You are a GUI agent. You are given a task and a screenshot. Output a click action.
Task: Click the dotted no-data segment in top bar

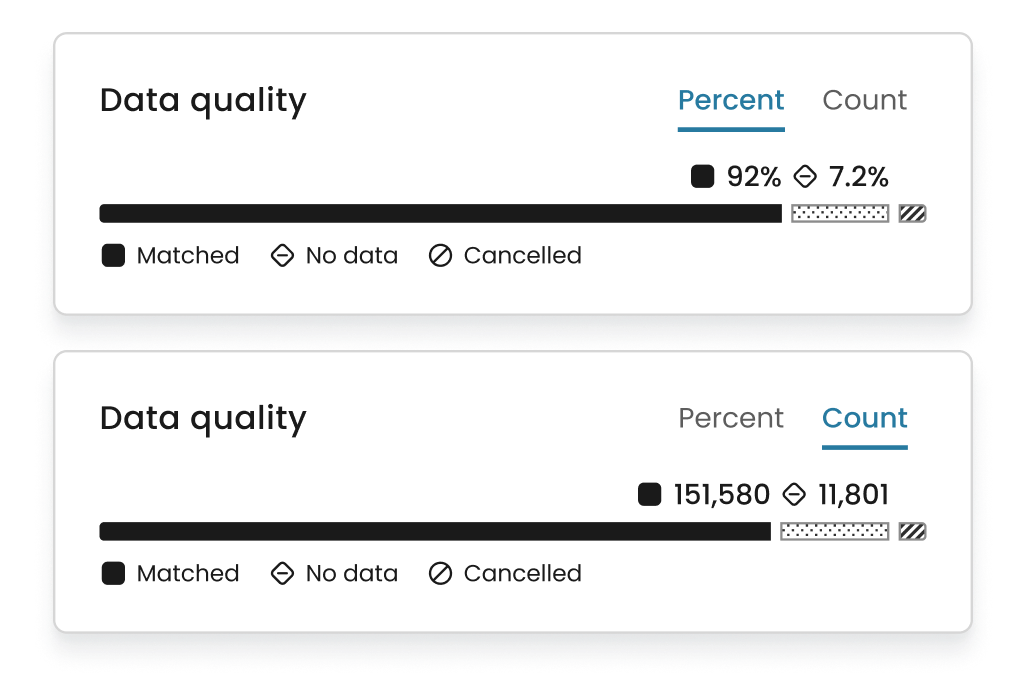point(840,213)
